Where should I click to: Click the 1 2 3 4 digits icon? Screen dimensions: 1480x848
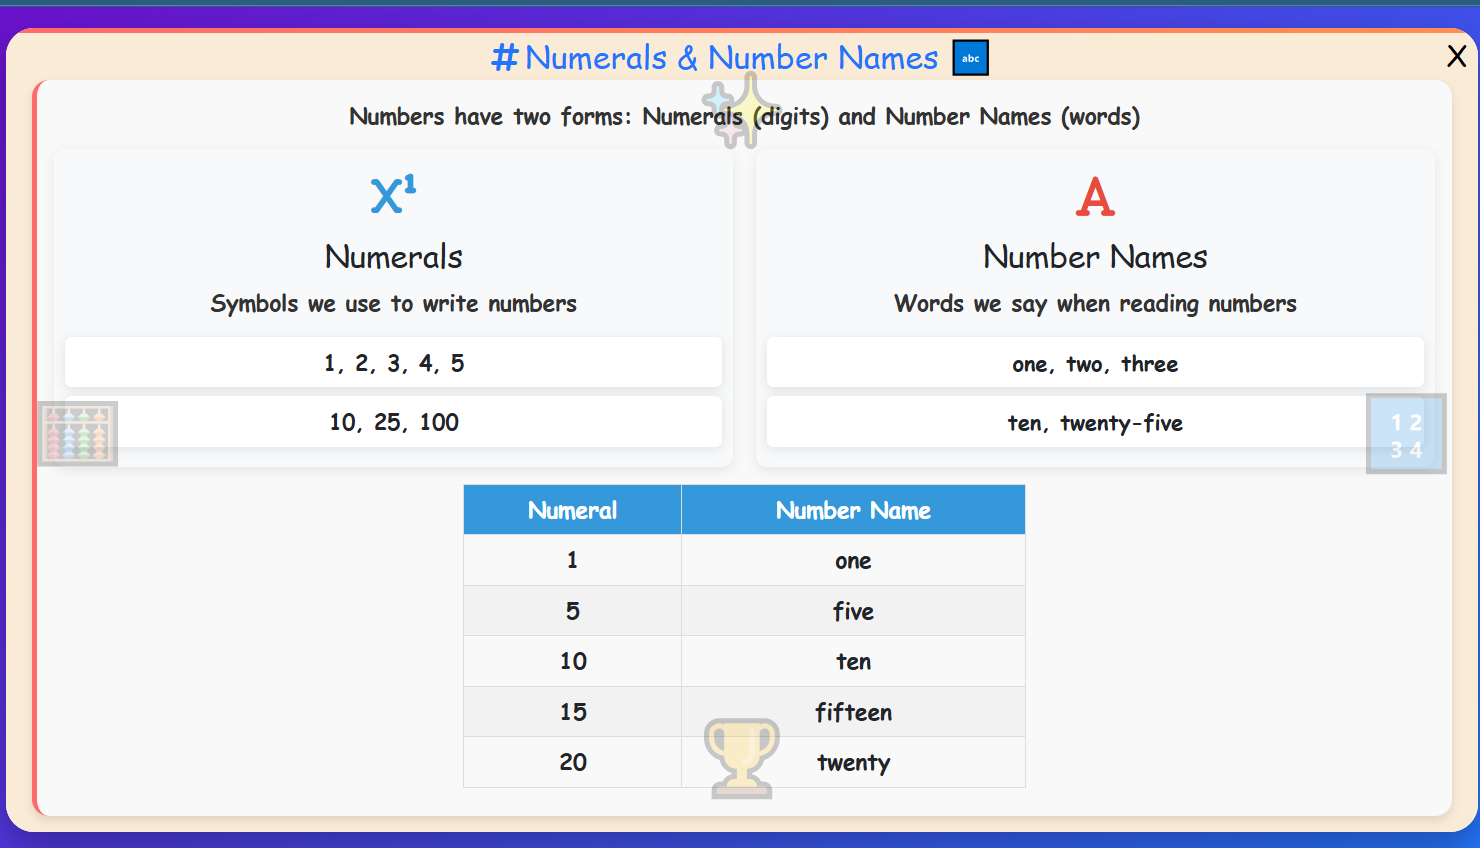(1405, 433)
